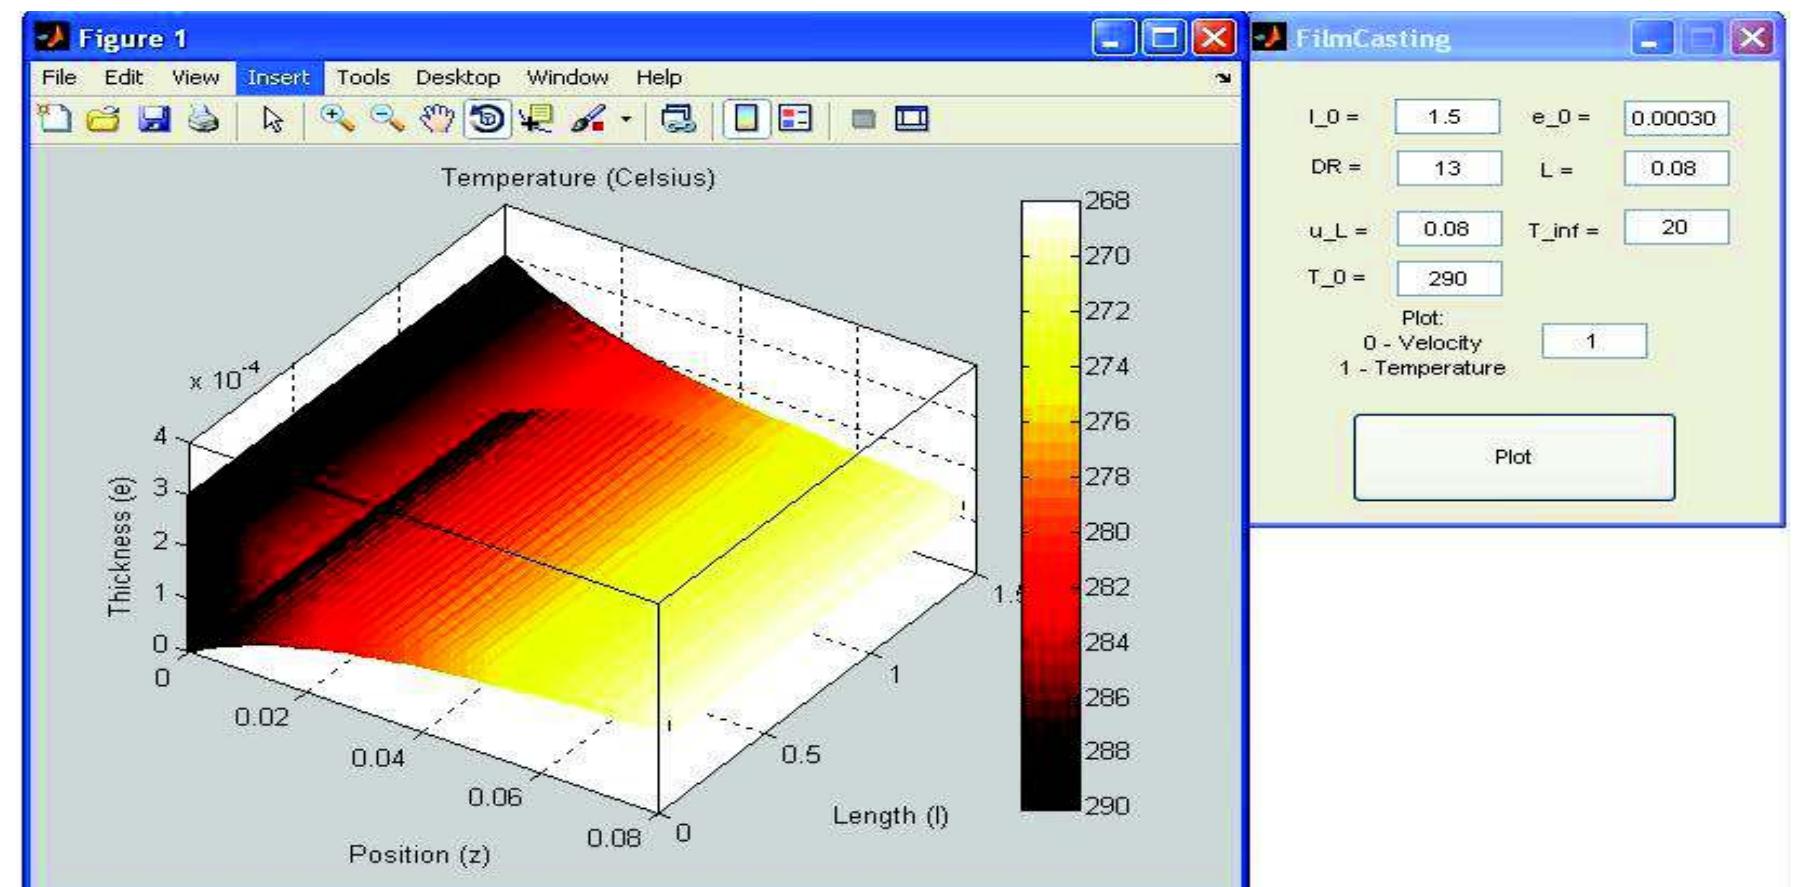This screenshot has width=1805, height=887.
Task: Click the u_L input field
Action: [1449, 229]
